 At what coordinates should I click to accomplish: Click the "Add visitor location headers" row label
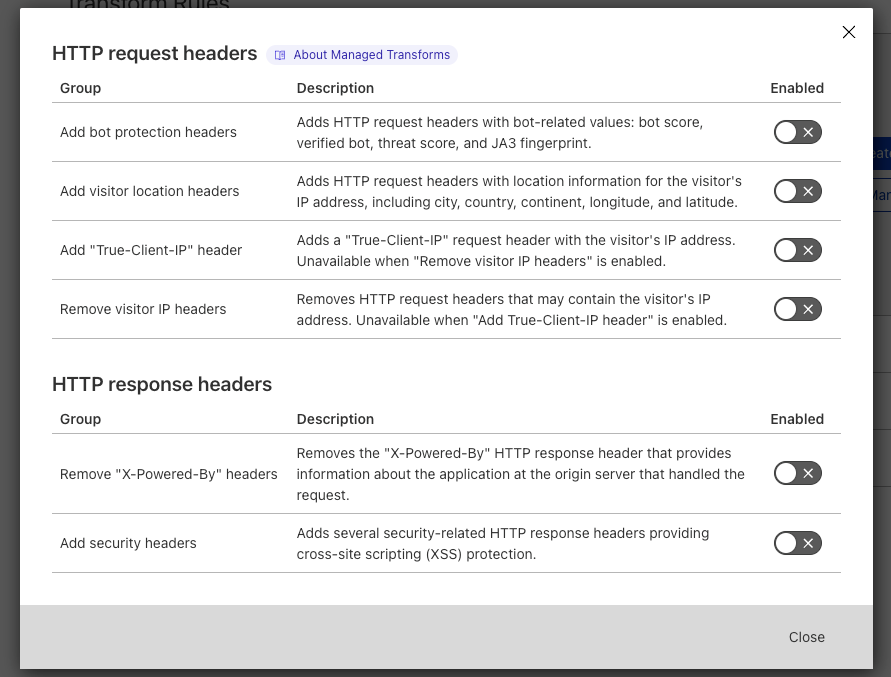(x=149, y=191)
